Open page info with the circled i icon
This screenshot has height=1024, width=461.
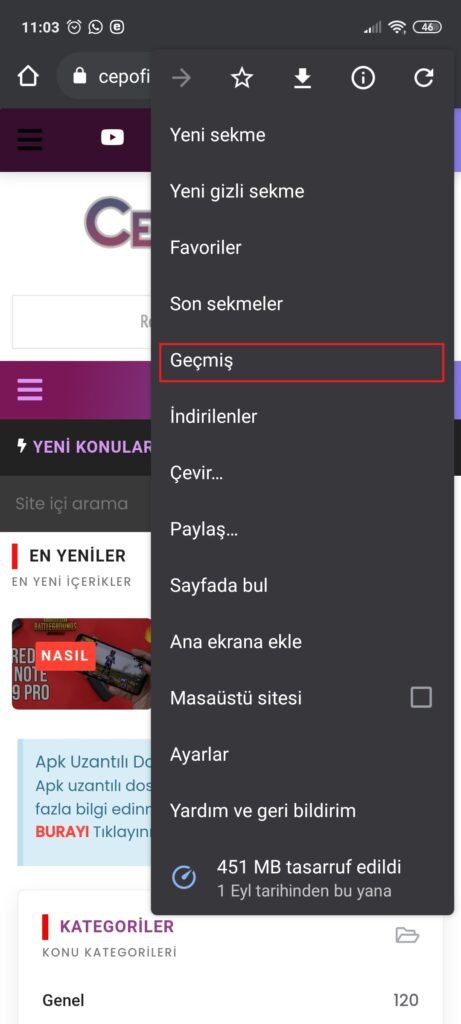coord(363,79)
